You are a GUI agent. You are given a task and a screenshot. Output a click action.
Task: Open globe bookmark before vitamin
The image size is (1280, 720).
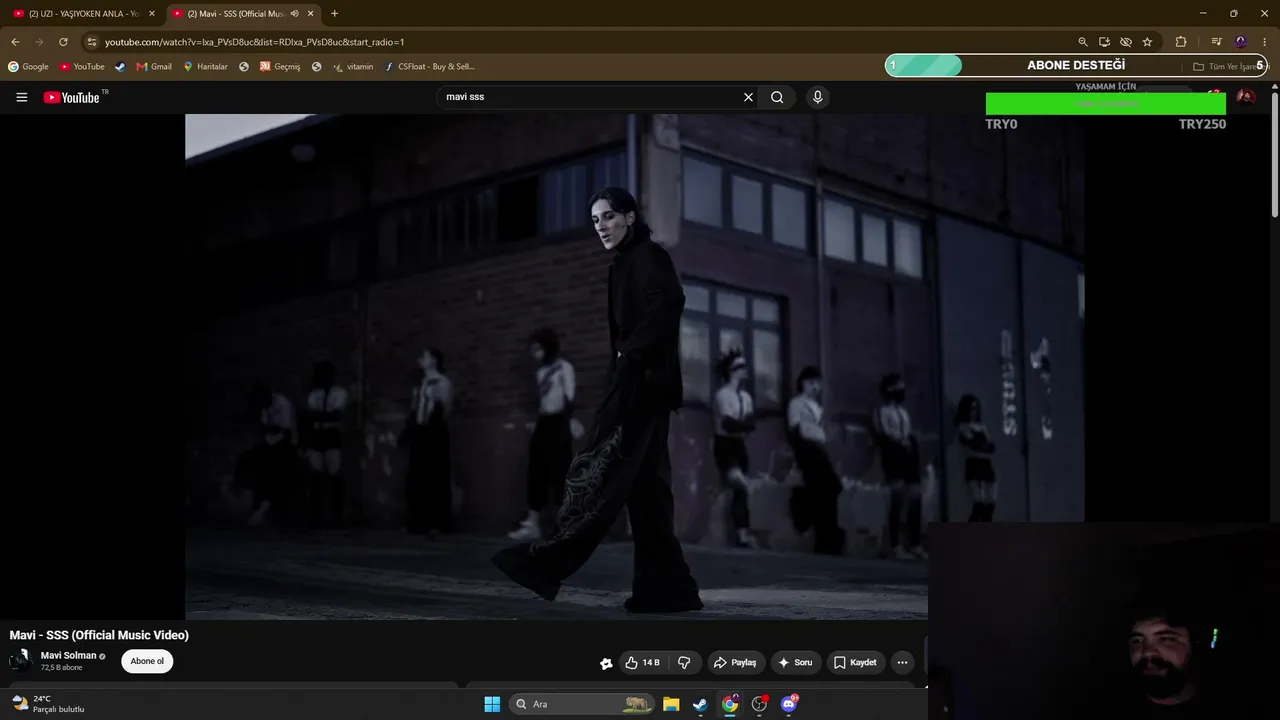tap(317, 67)
